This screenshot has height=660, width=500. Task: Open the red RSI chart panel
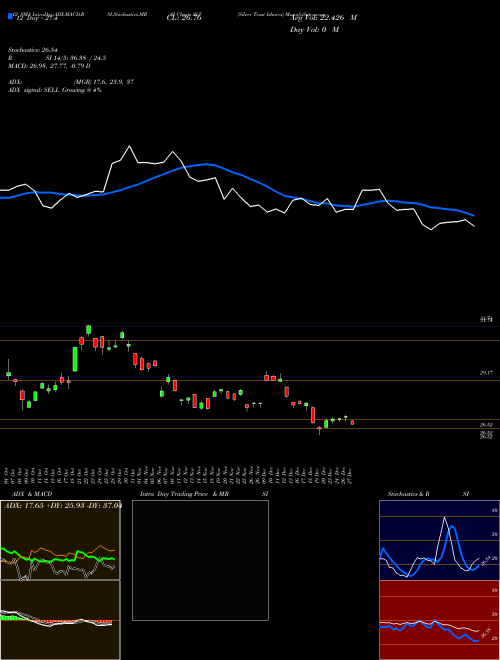point(439,620)
